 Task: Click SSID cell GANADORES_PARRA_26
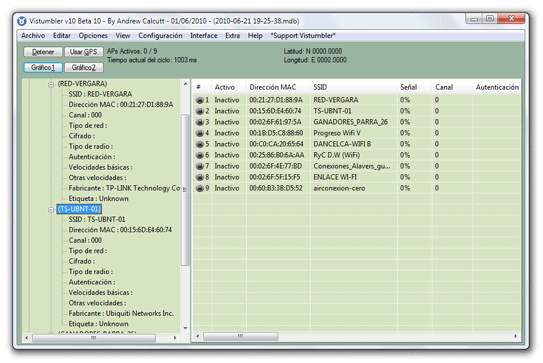tap(350, 122)
